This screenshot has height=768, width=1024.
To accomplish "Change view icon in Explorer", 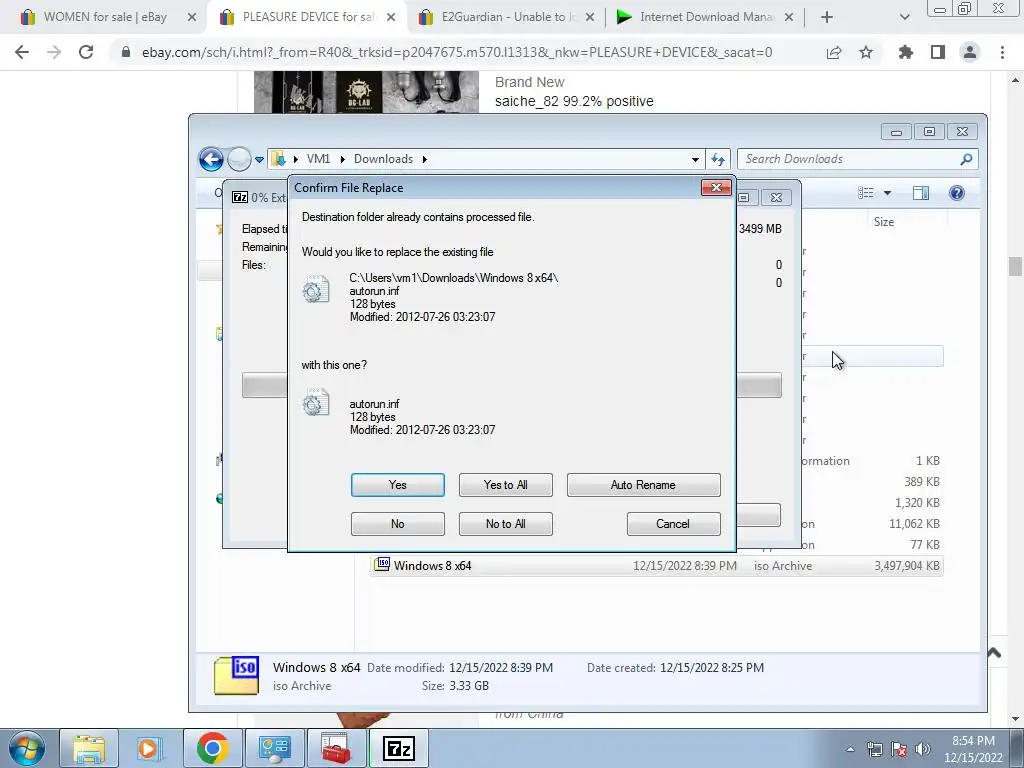I will tap(865, 193).
